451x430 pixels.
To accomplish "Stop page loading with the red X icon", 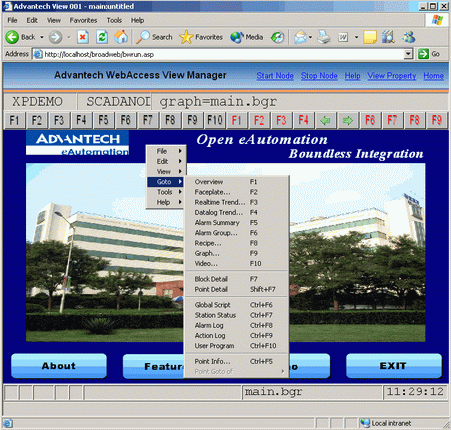I will tap(83, 37).
